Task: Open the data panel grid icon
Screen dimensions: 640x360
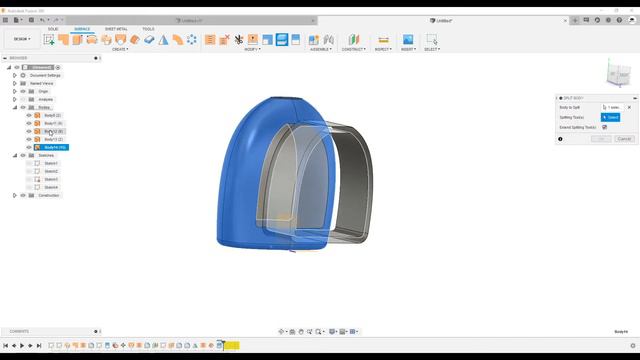Action: tap(5, 20)
